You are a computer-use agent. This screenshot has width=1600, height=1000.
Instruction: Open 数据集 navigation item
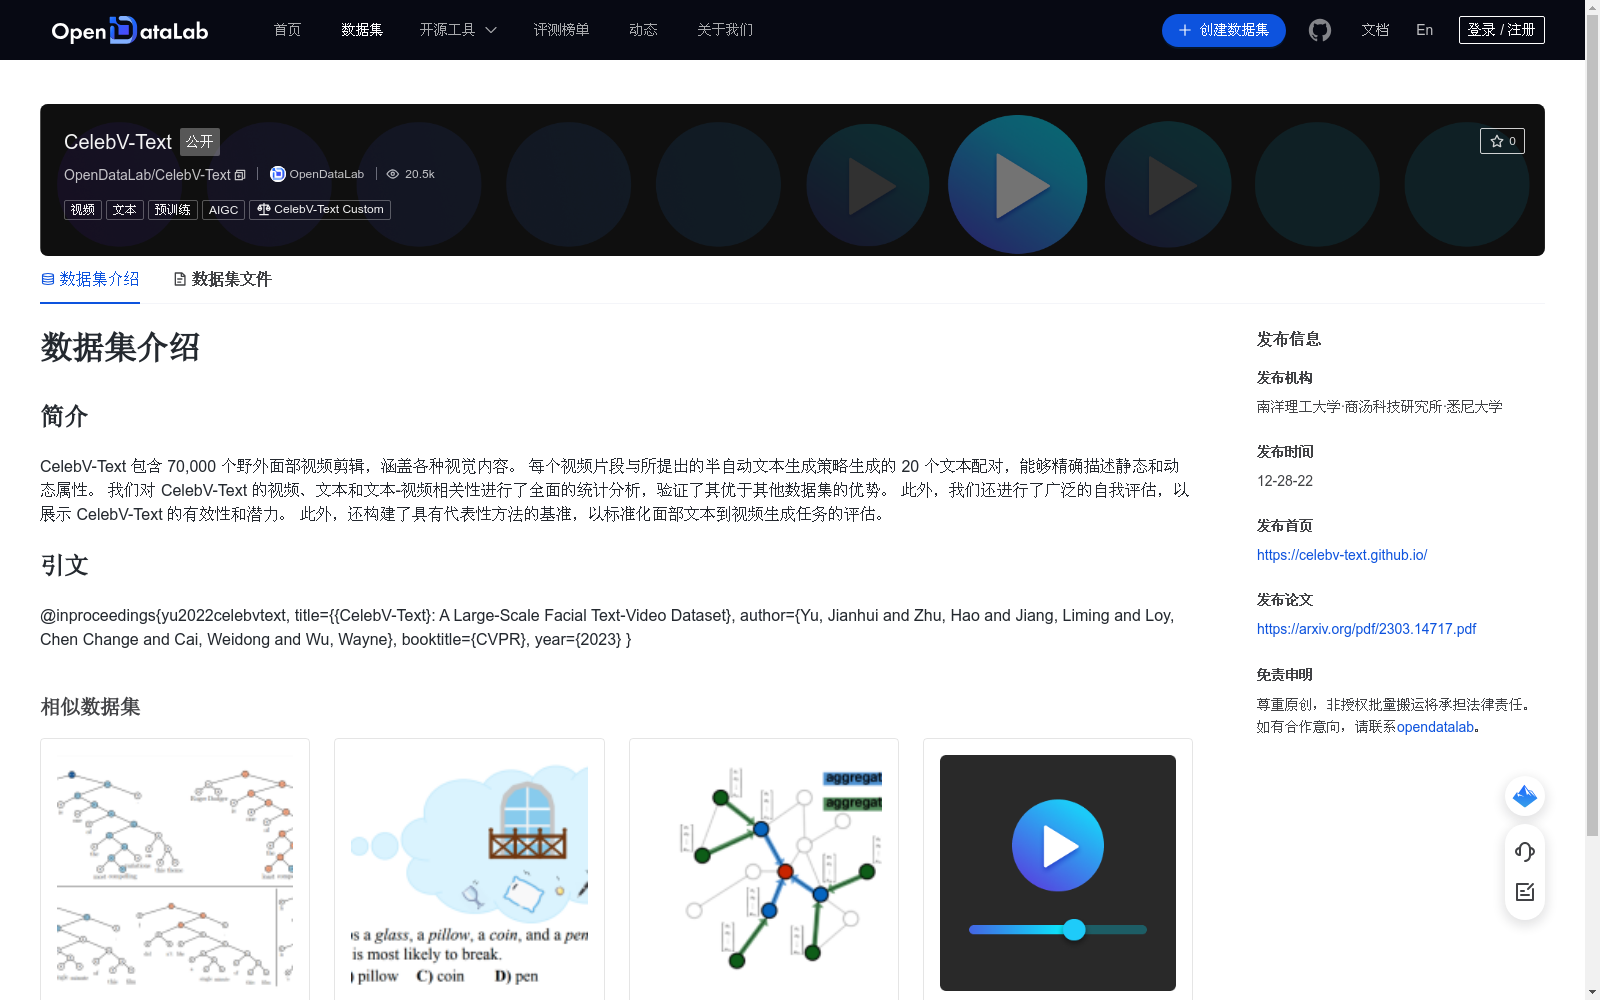coord(362,30)
